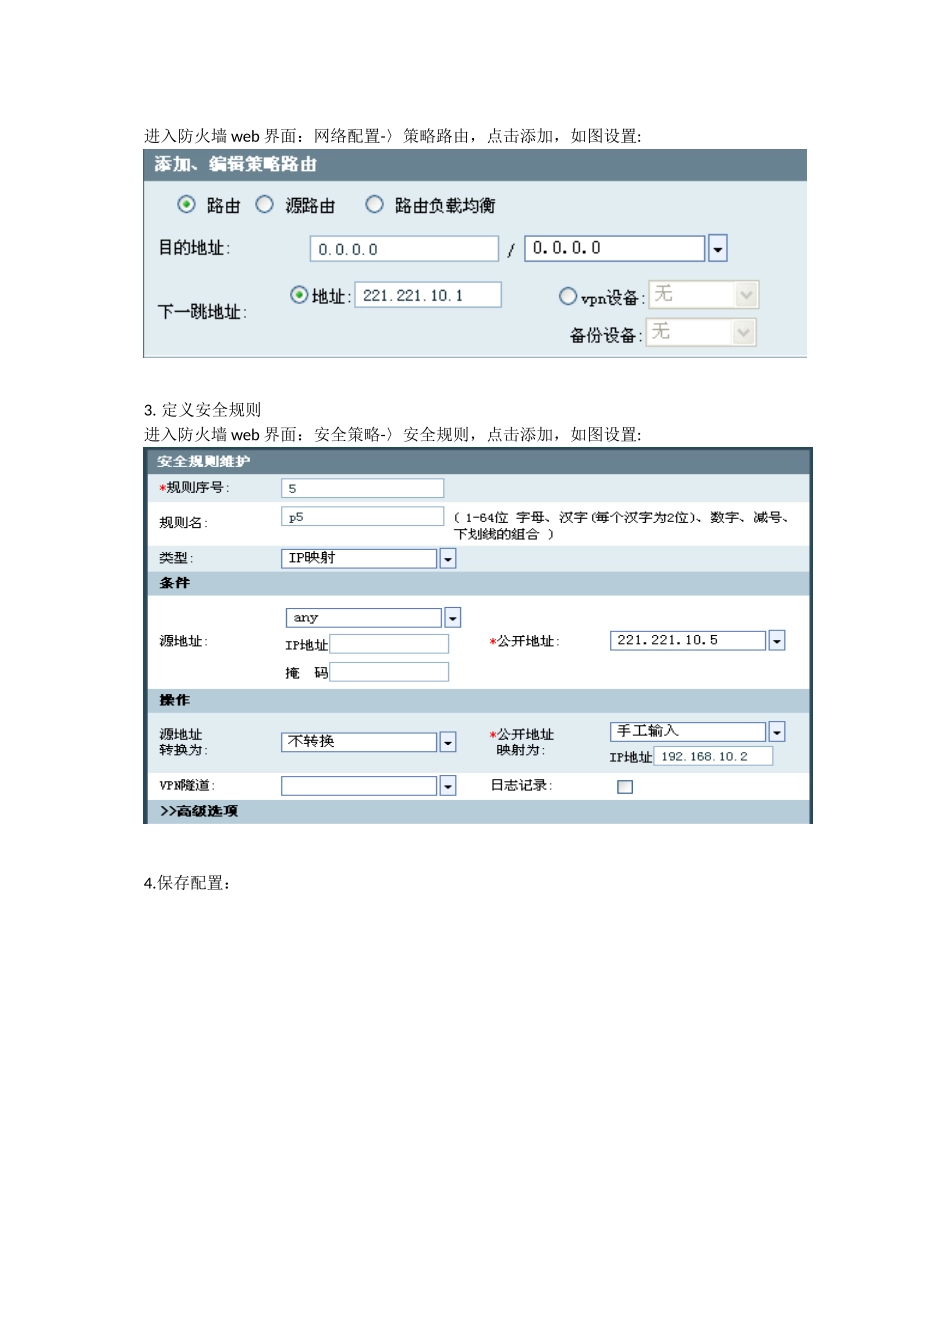
Task: Select the 路由 radio button
Action: 186,204
